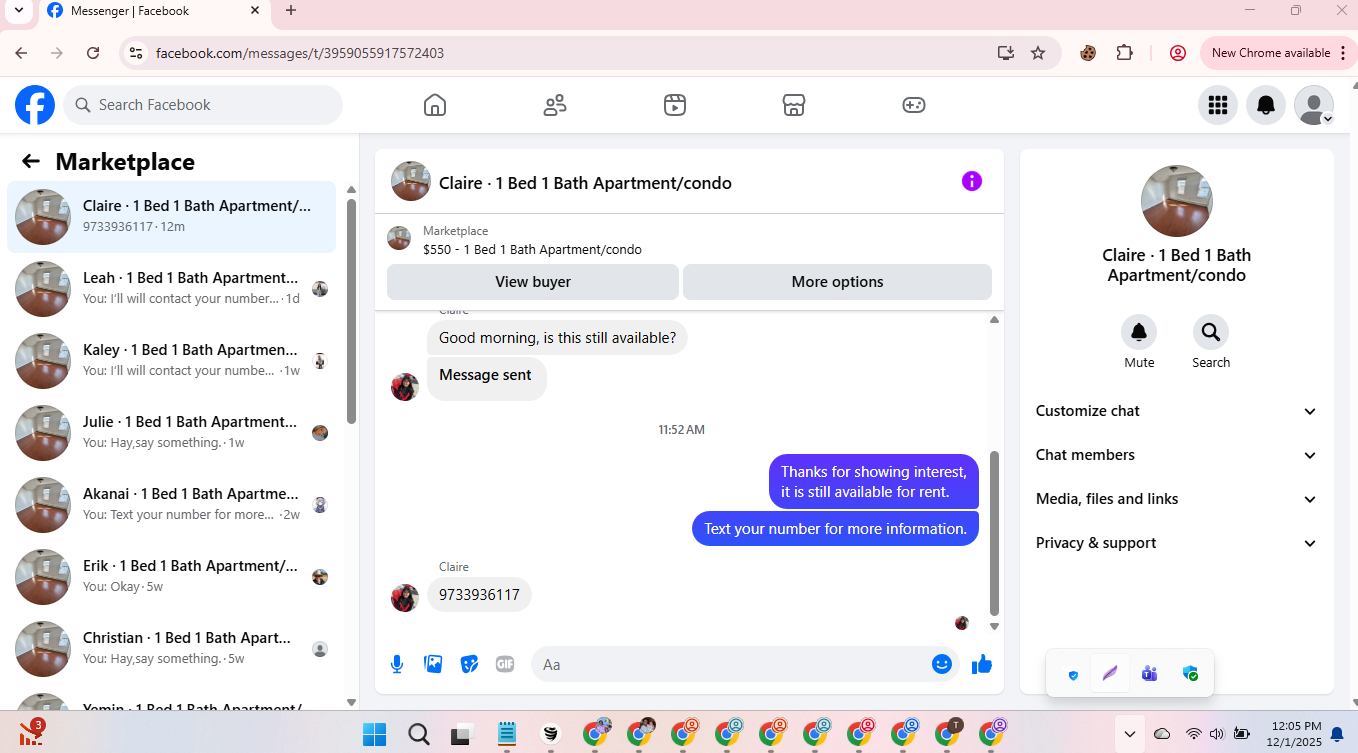The image size is (1358, 753).
Task: Open the Marketplace storefront icon
Action: click(794, 105)
